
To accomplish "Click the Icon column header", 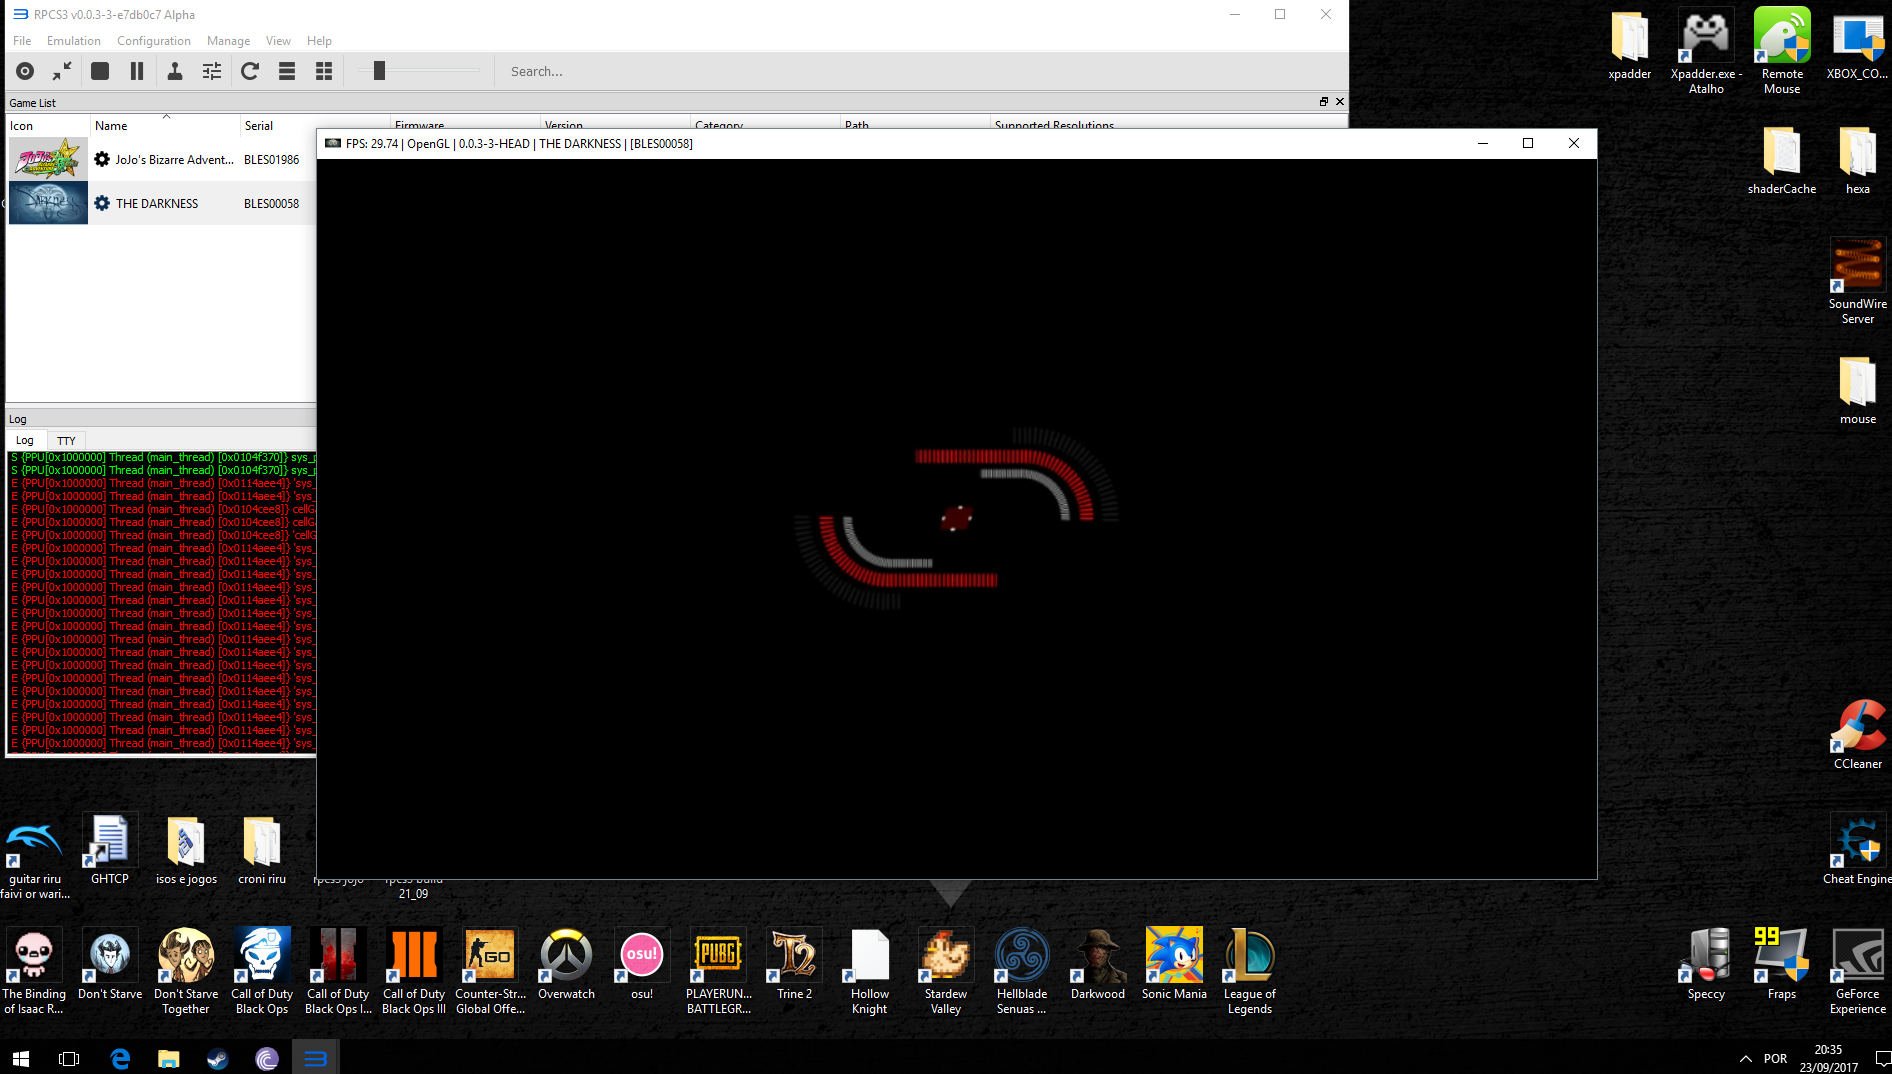I will [47, 126].
